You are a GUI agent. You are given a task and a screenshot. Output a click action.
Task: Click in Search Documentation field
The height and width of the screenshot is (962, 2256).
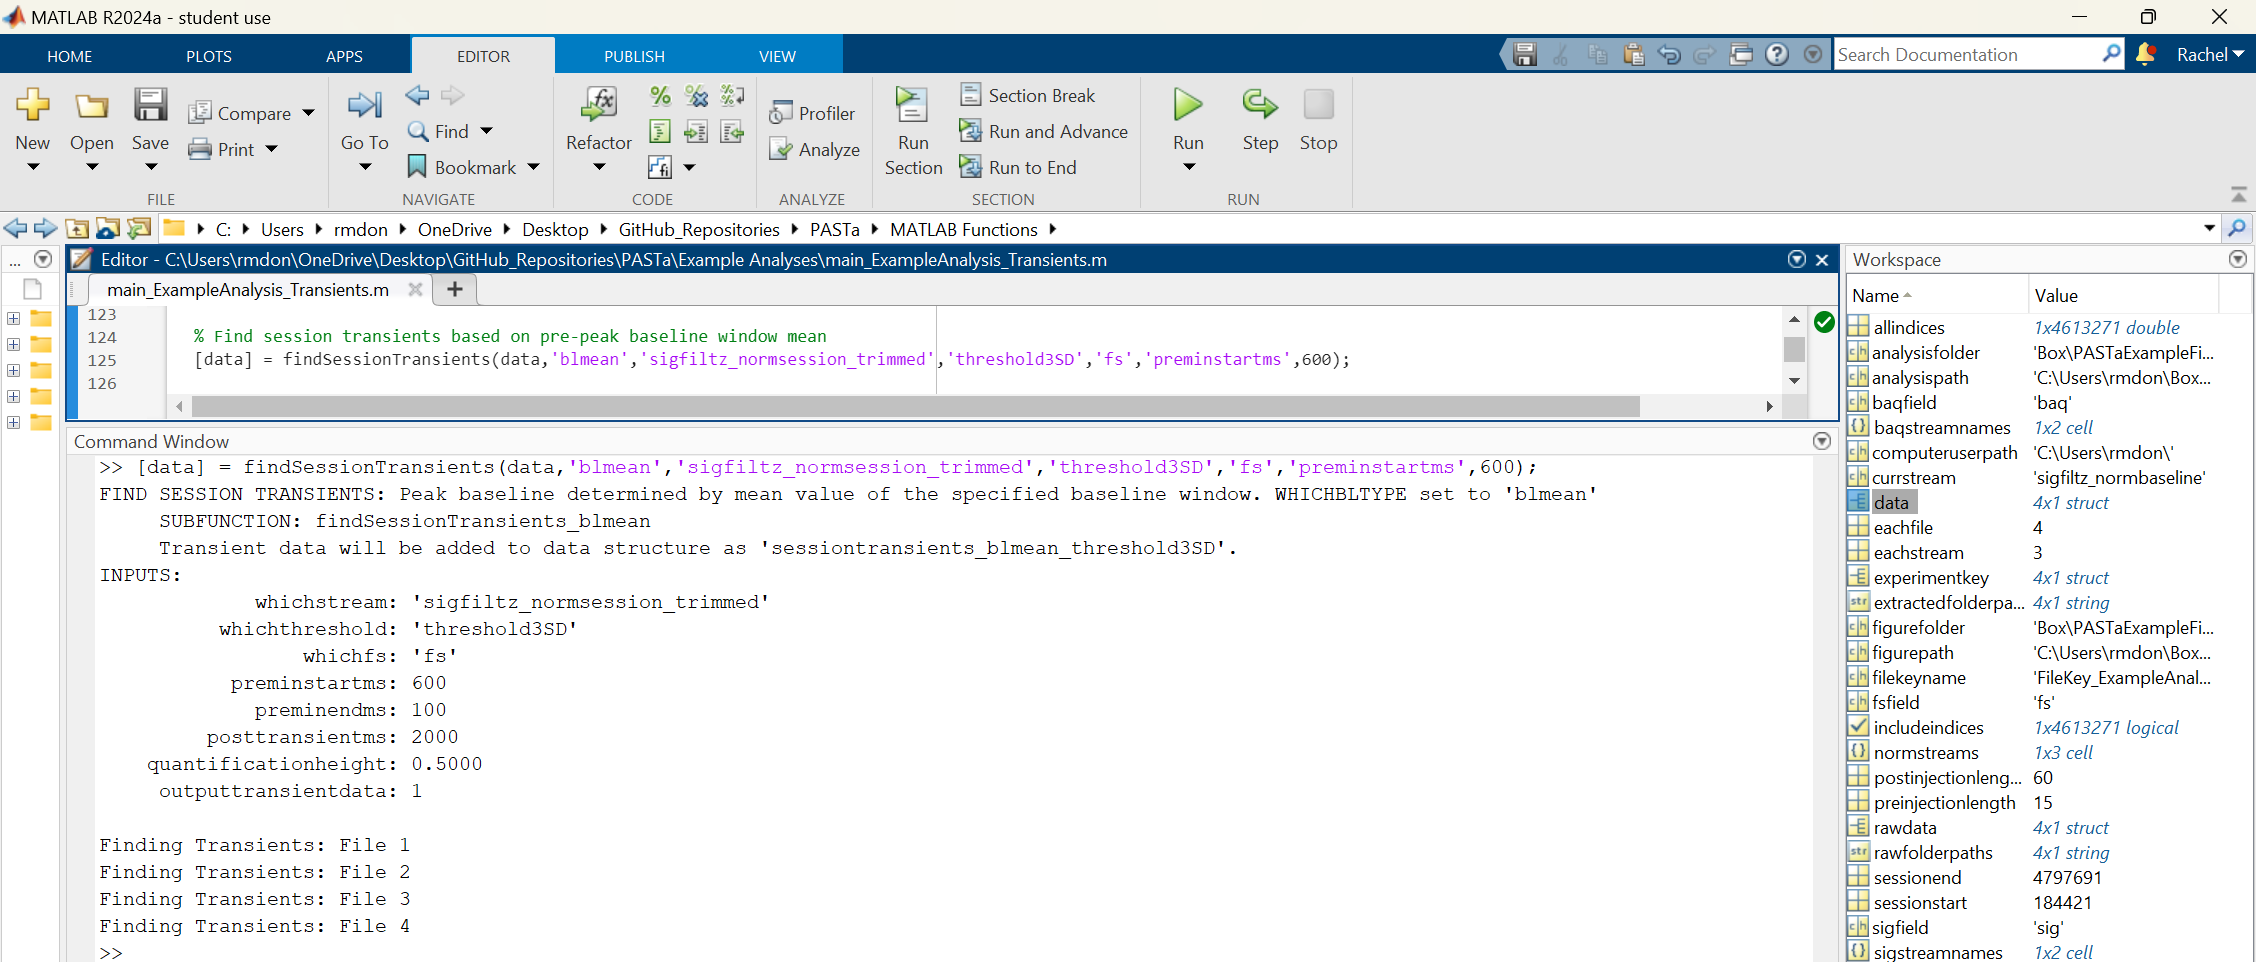tap(1965, 54)
